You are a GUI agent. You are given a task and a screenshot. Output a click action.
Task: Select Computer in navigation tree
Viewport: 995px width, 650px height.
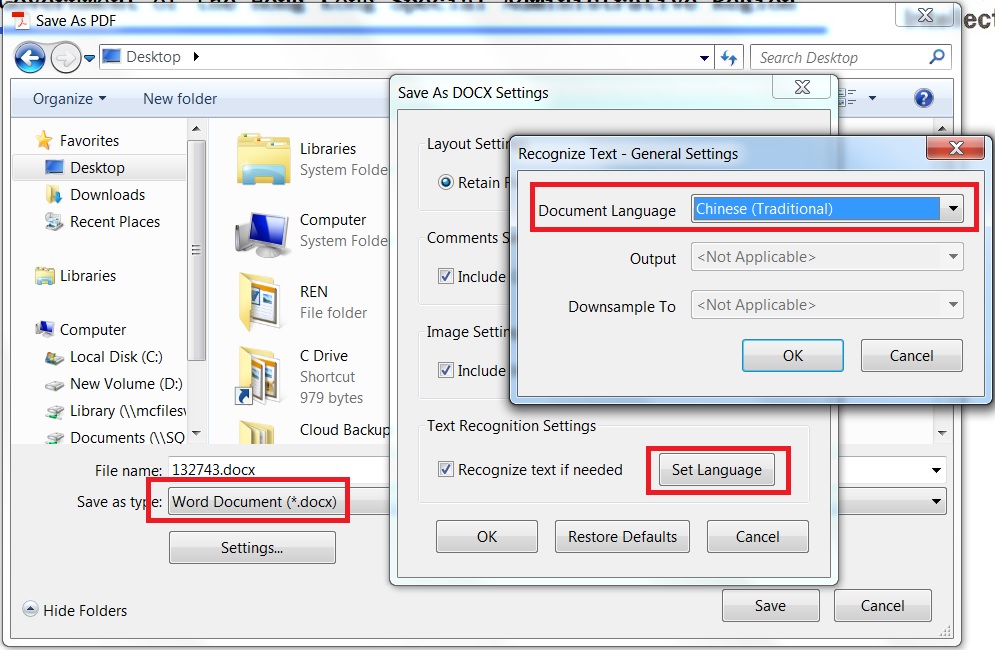click(93, 330)
